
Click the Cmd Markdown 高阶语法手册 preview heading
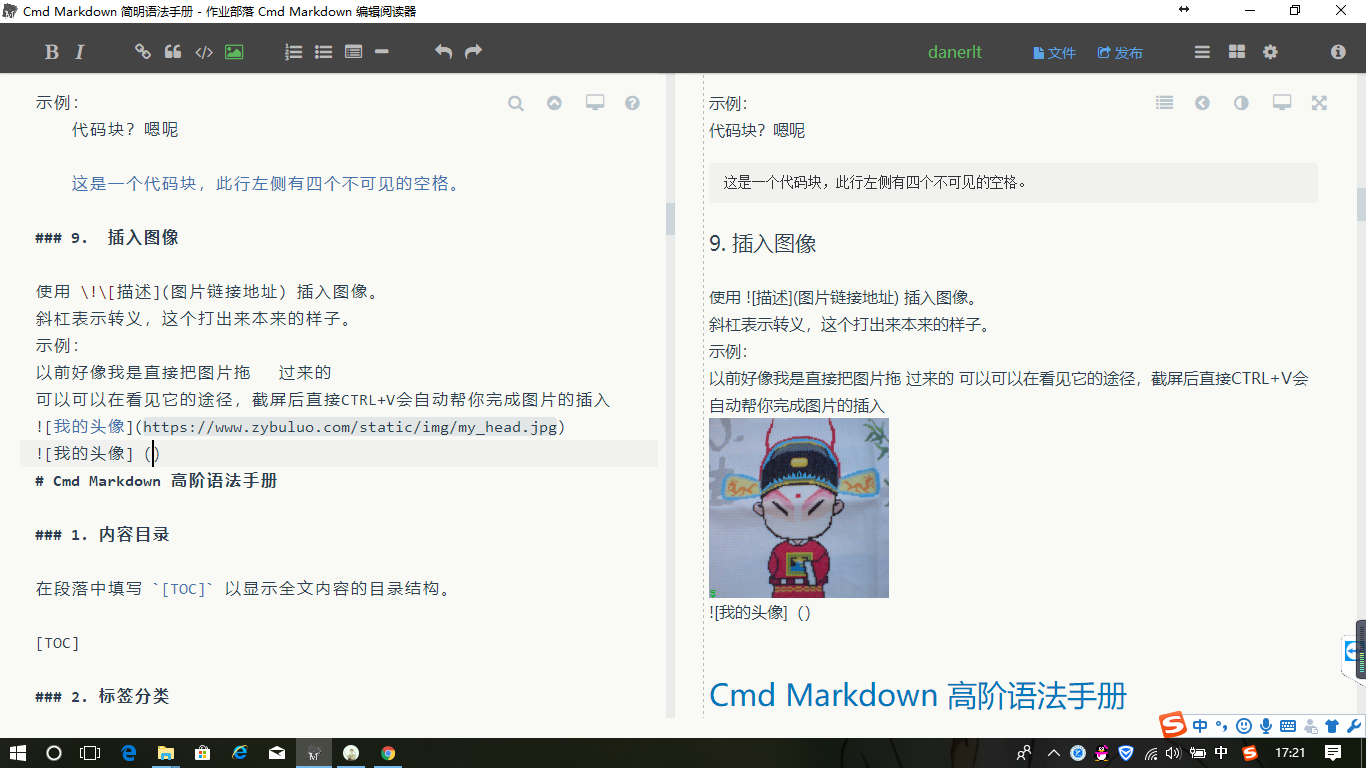point(918,695)
